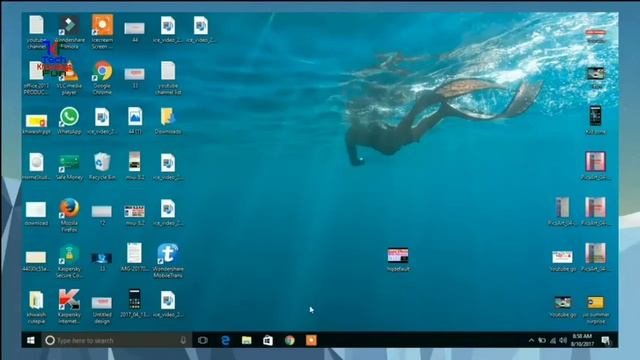
Task: Open WhatsApp desktop shortcut
Action: click(69, 121)
